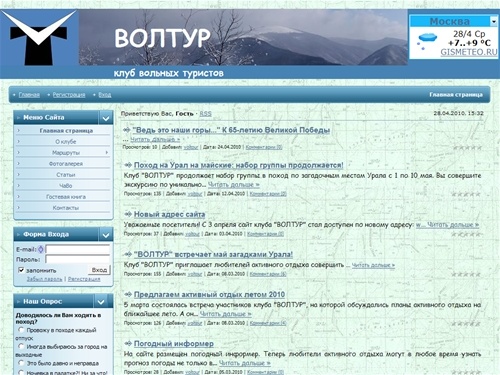The image size is (500, 375).
Task: Click Читать дальше under Ведь это наши горы
Action: (155, 139)
